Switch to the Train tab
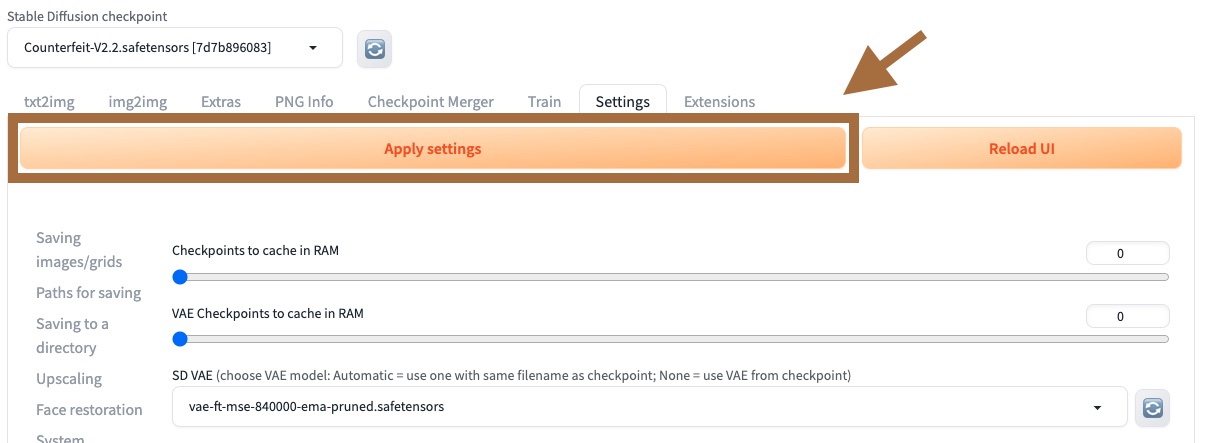The width and height of the screenshot is (1208, 443). click(544, 101)
